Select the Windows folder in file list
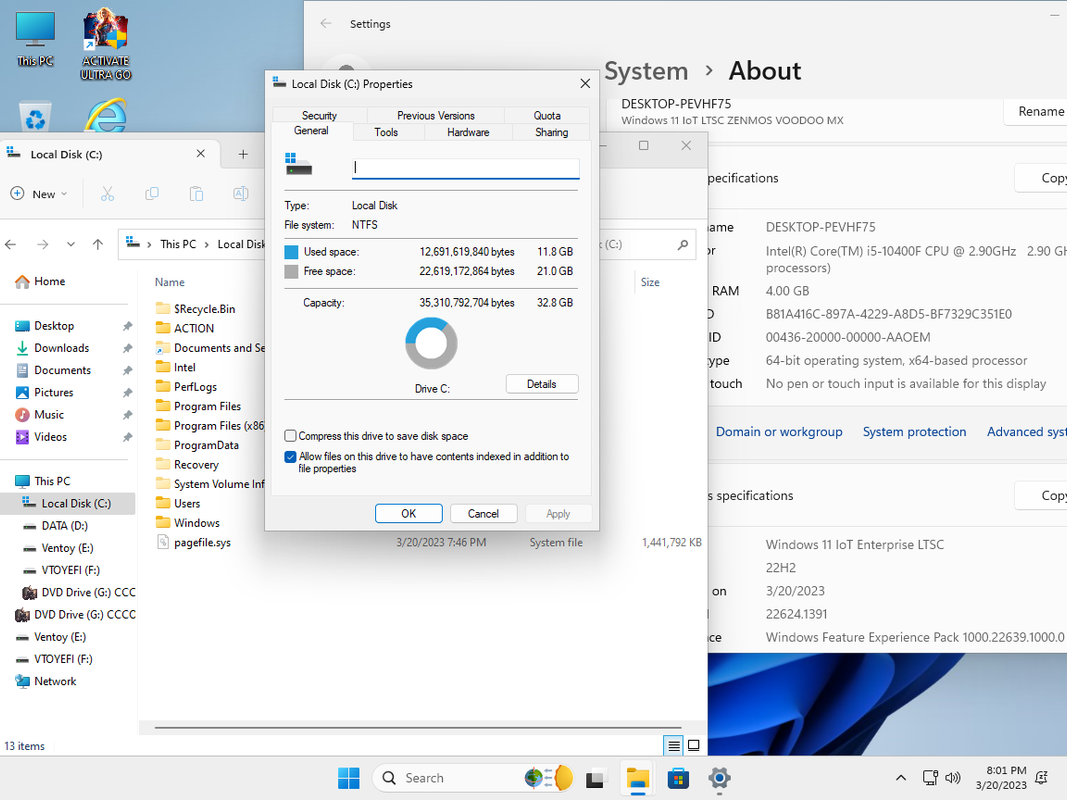The image size is (1067, 800). tap(197, 523)
